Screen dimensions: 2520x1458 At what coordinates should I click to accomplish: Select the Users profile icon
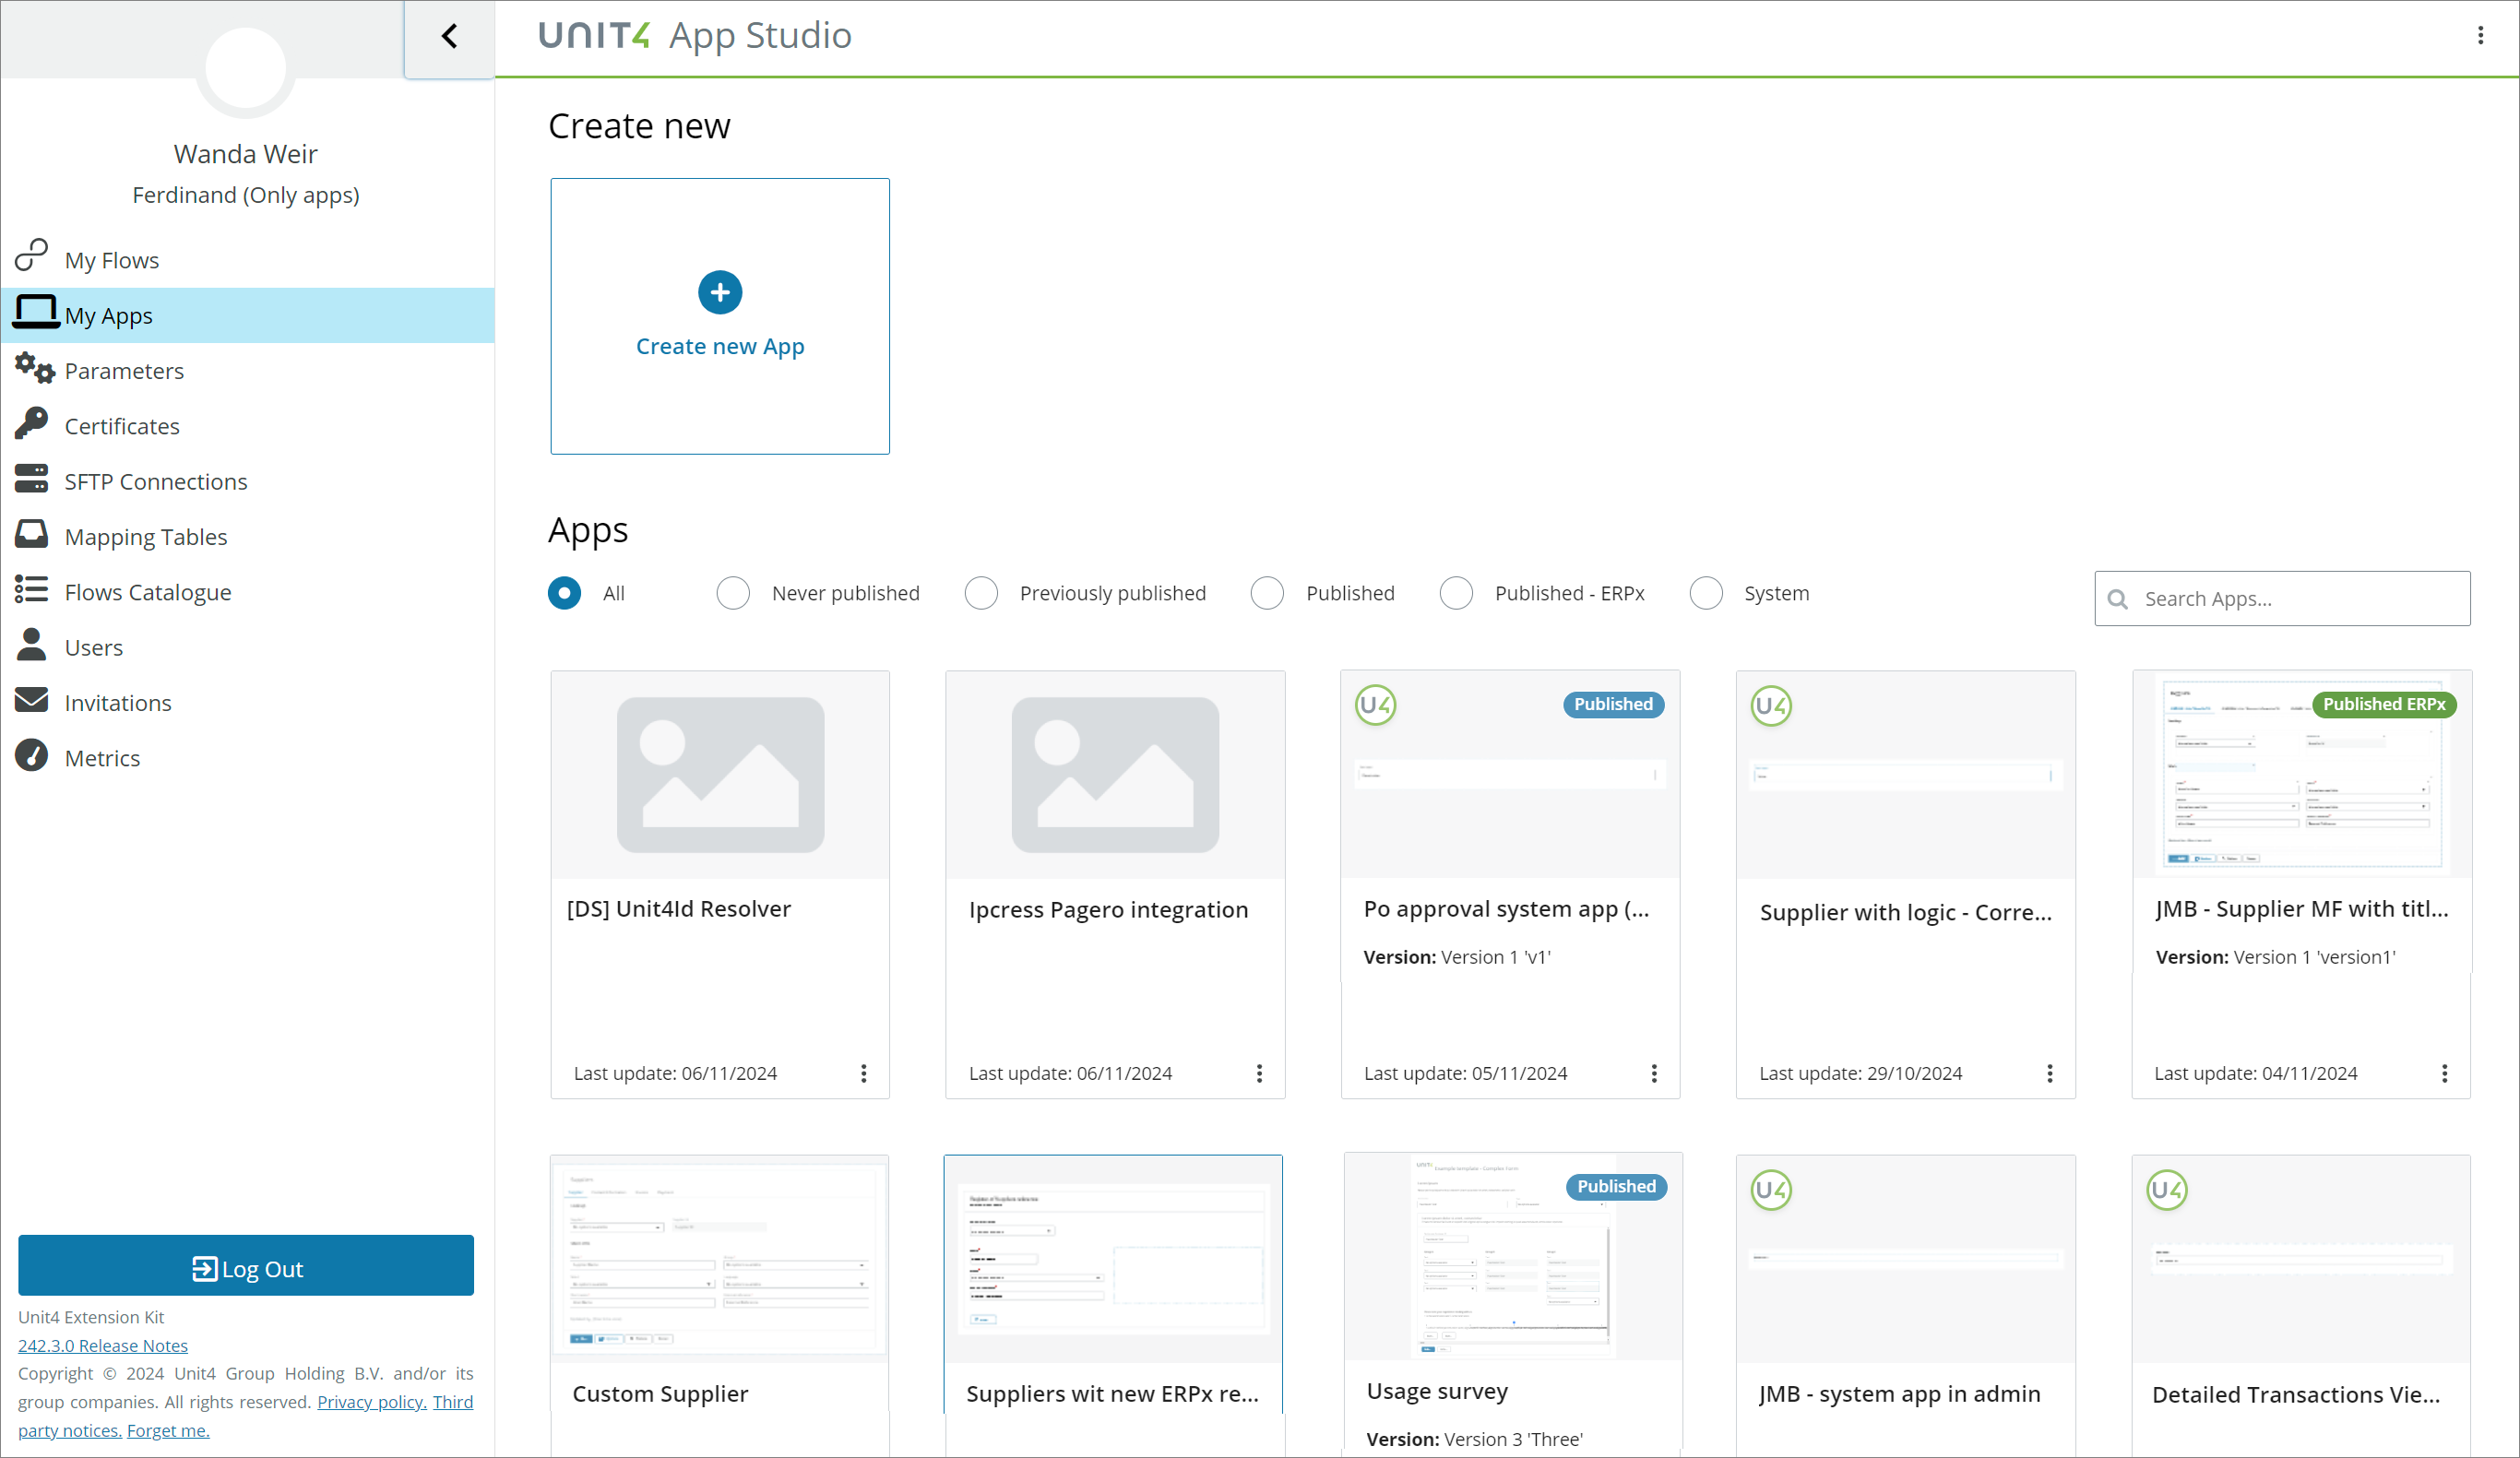[x=31, y=646]
